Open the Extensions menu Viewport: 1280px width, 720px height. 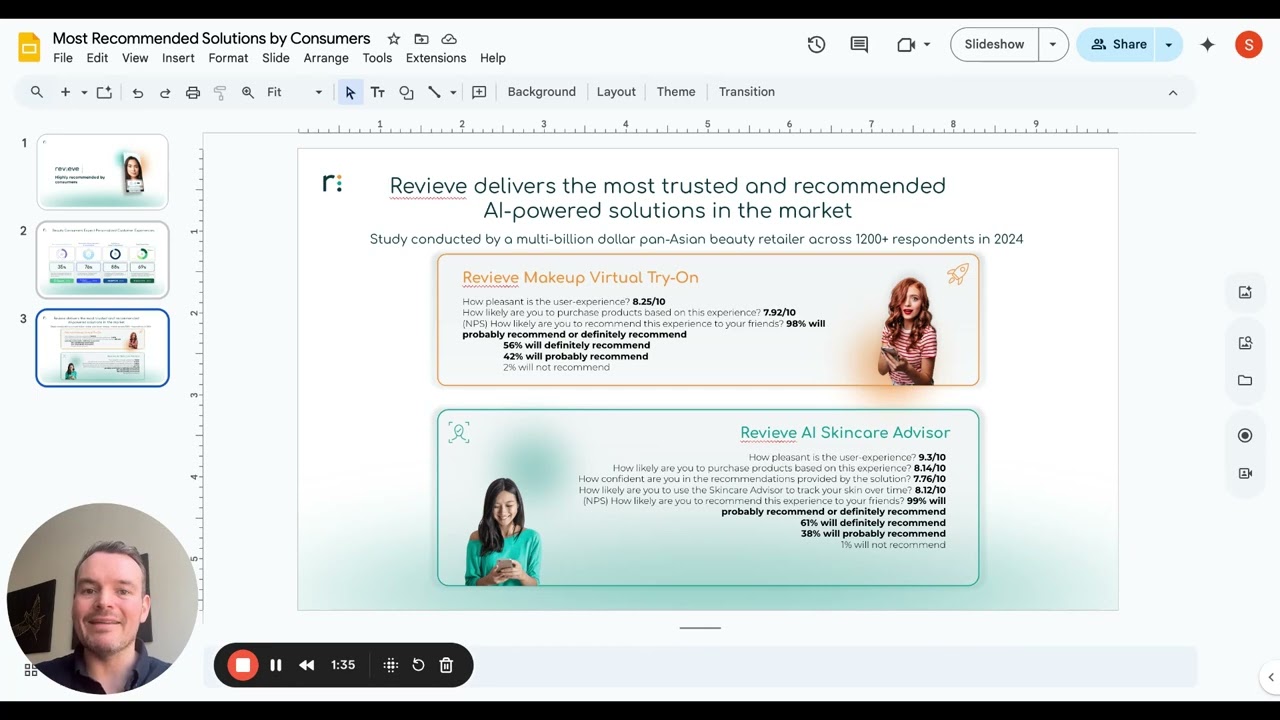436,58
